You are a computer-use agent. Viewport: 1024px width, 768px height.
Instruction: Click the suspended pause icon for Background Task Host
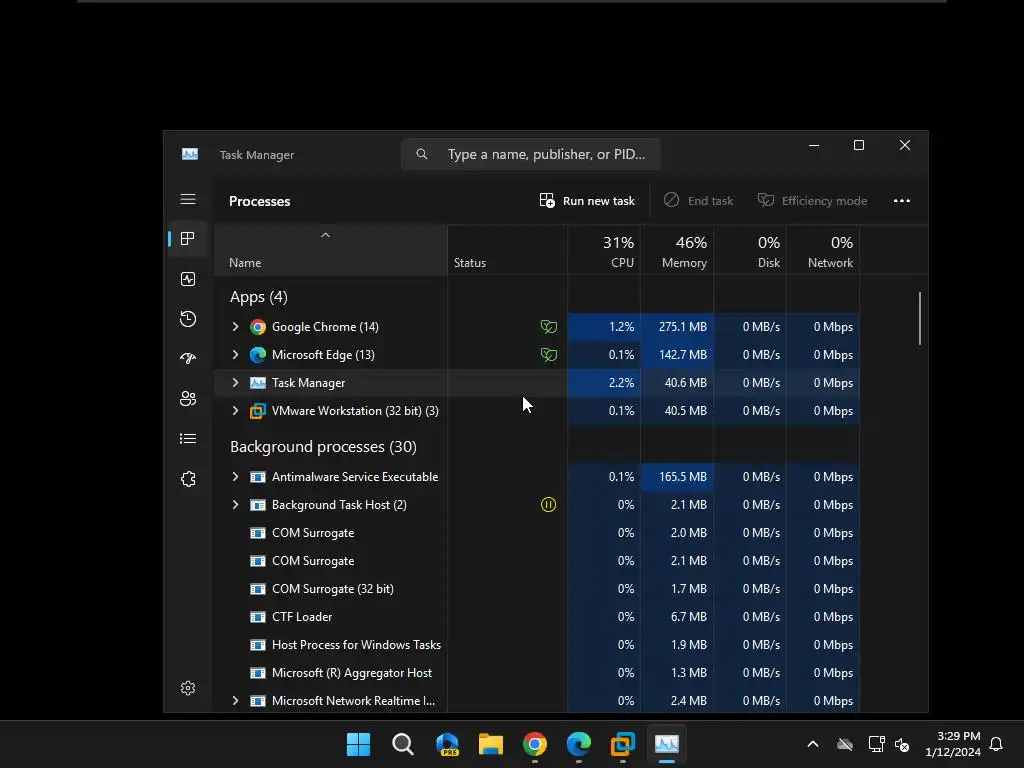(549, 505)
